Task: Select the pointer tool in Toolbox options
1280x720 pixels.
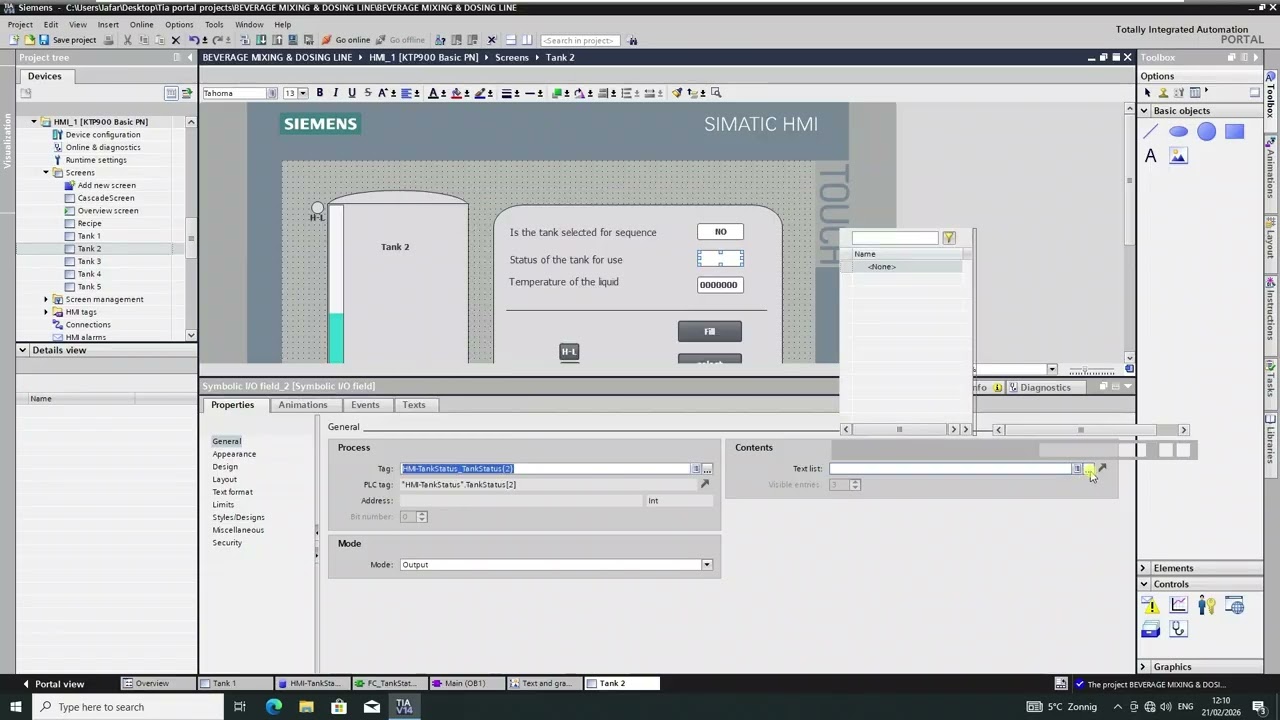Action: click(x=1147, y=93)
